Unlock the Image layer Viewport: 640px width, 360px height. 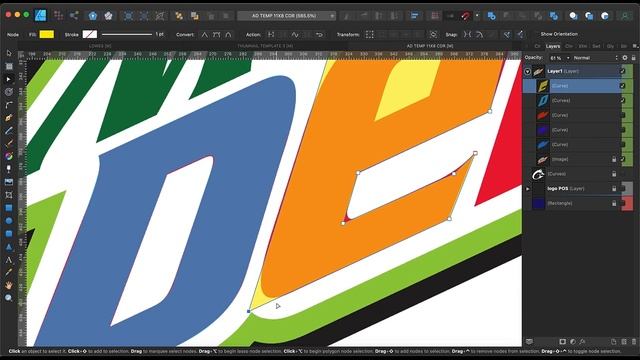(614, 159)
